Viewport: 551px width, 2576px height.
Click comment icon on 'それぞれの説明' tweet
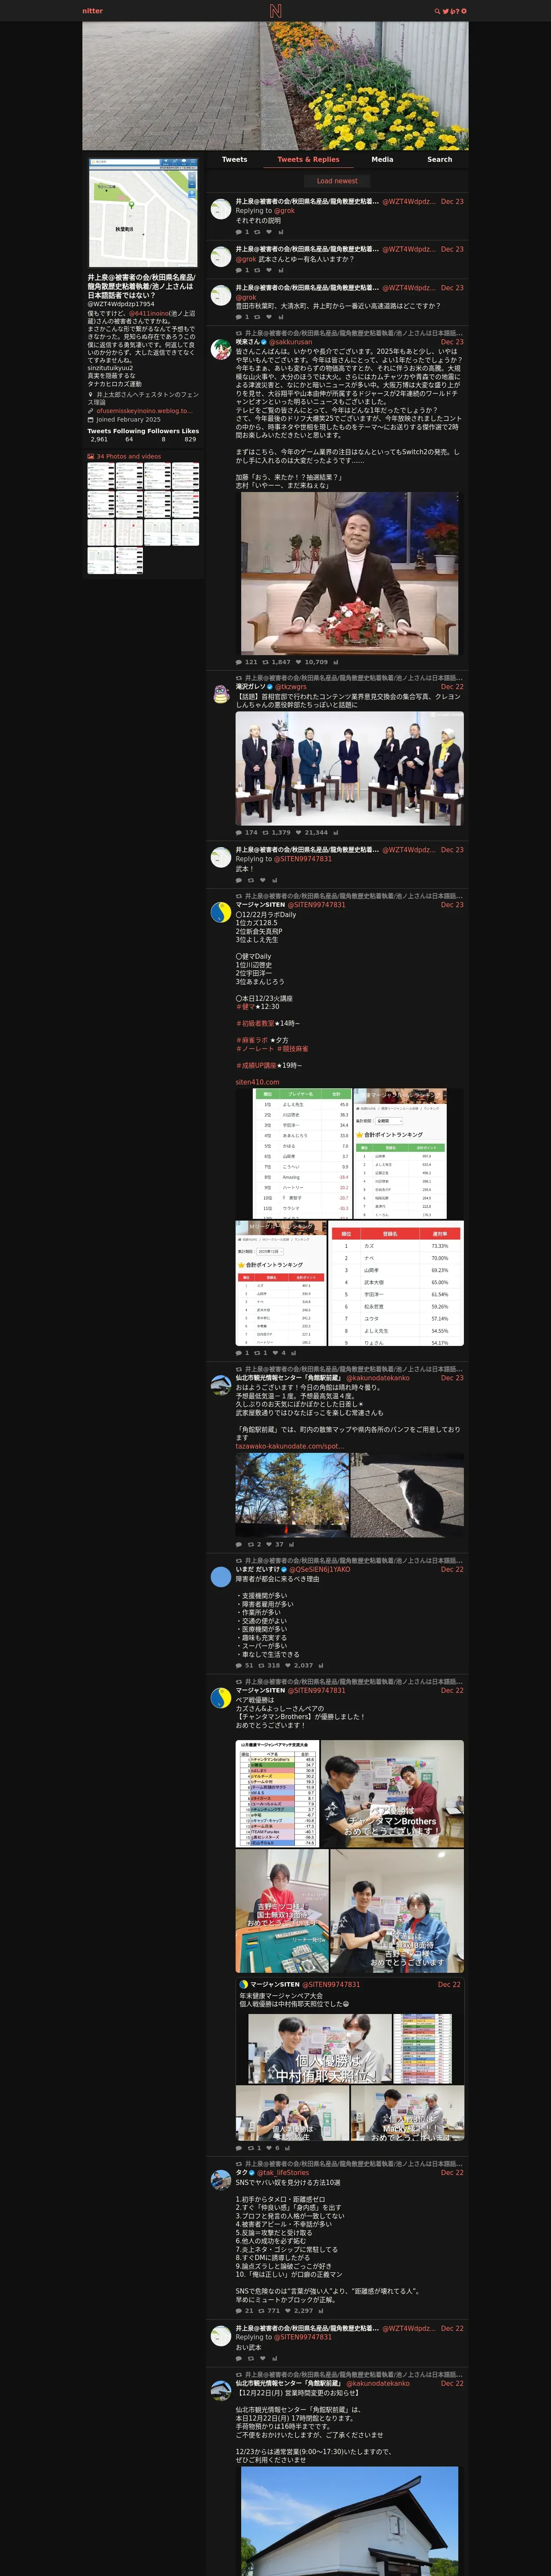tap(238, 232)
